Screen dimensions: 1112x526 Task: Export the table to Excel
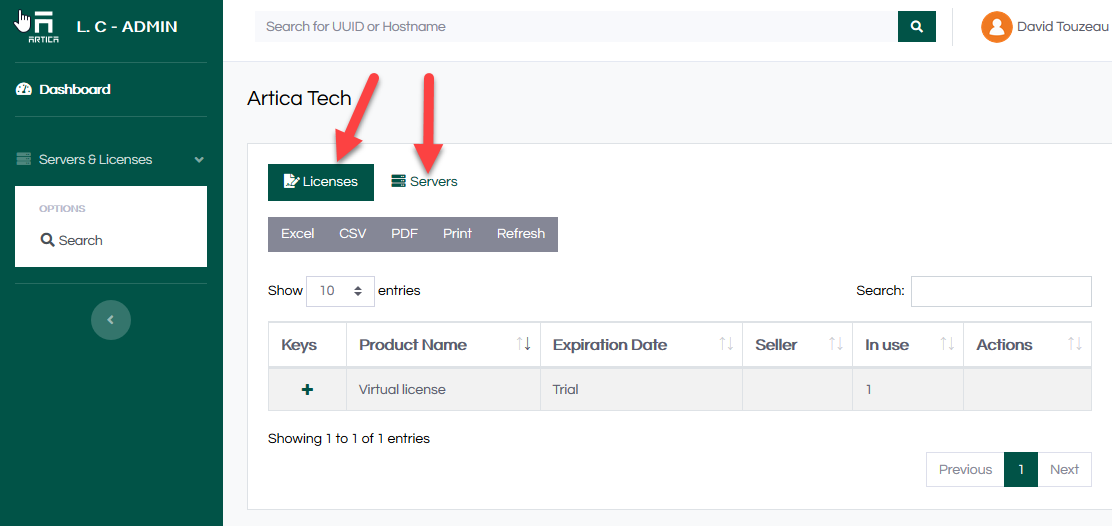point(297,234)
